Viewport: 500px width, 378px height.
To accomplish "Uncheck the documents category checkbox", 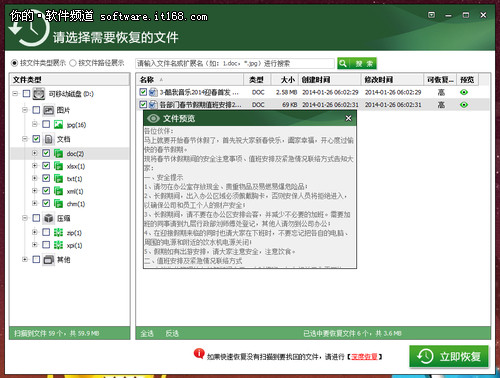I will (36, 139).
